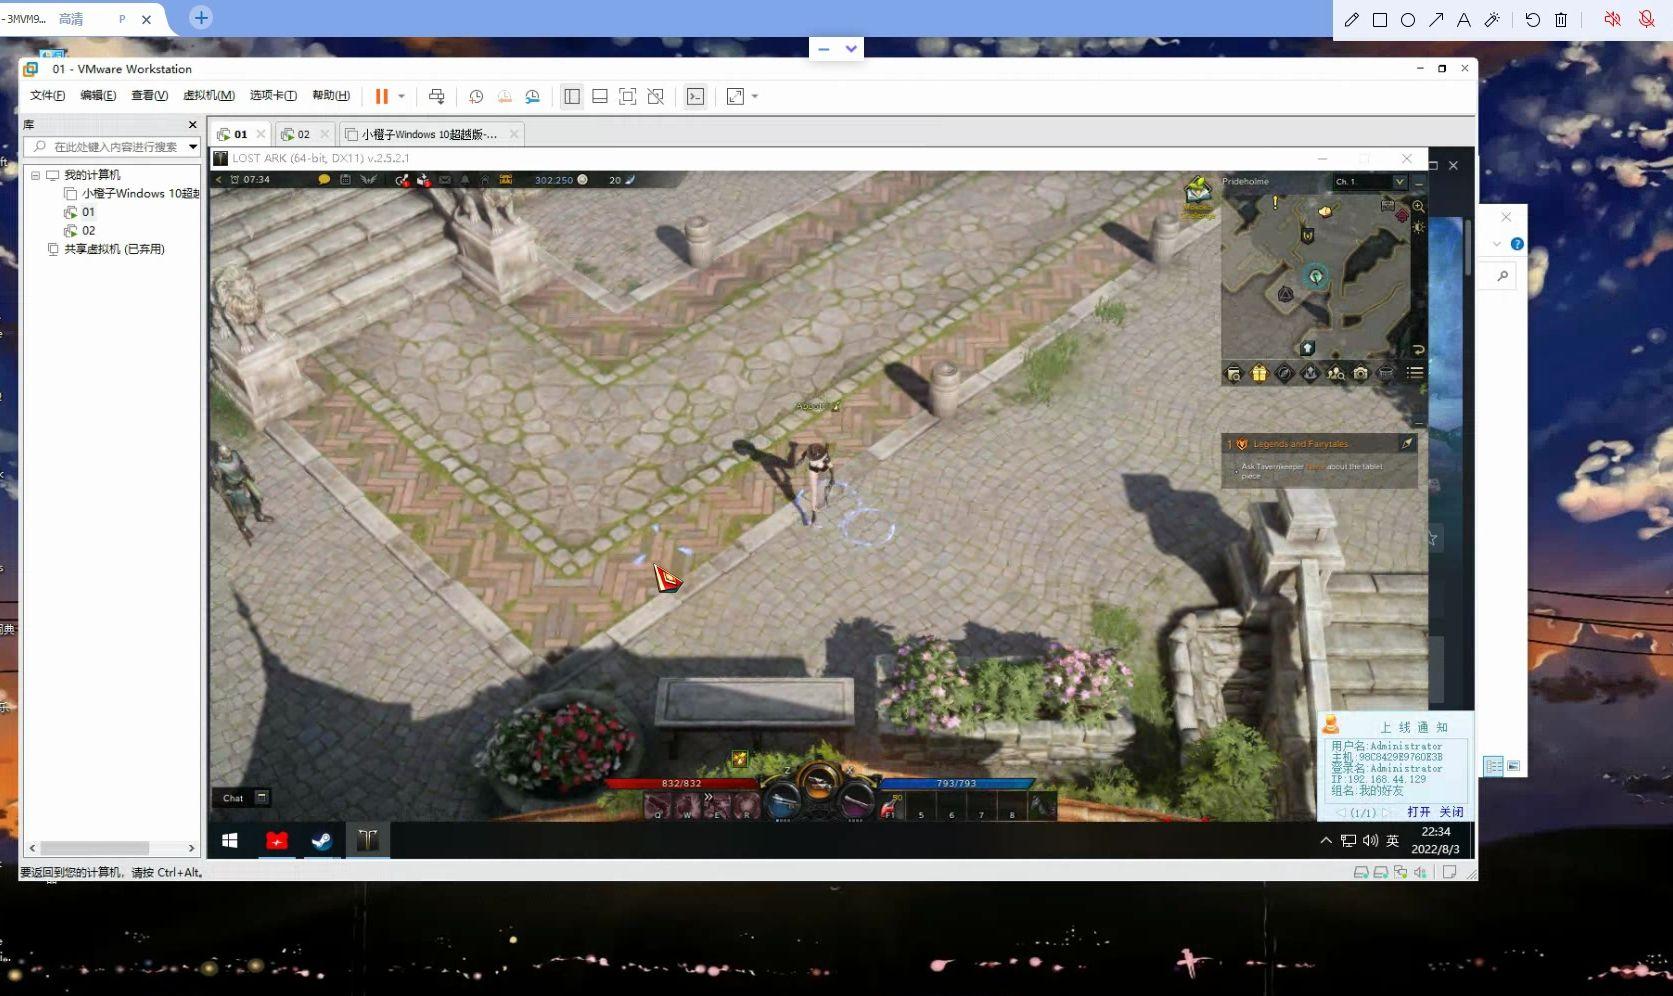Open the 编辑(E) menu

pos(98,96)
